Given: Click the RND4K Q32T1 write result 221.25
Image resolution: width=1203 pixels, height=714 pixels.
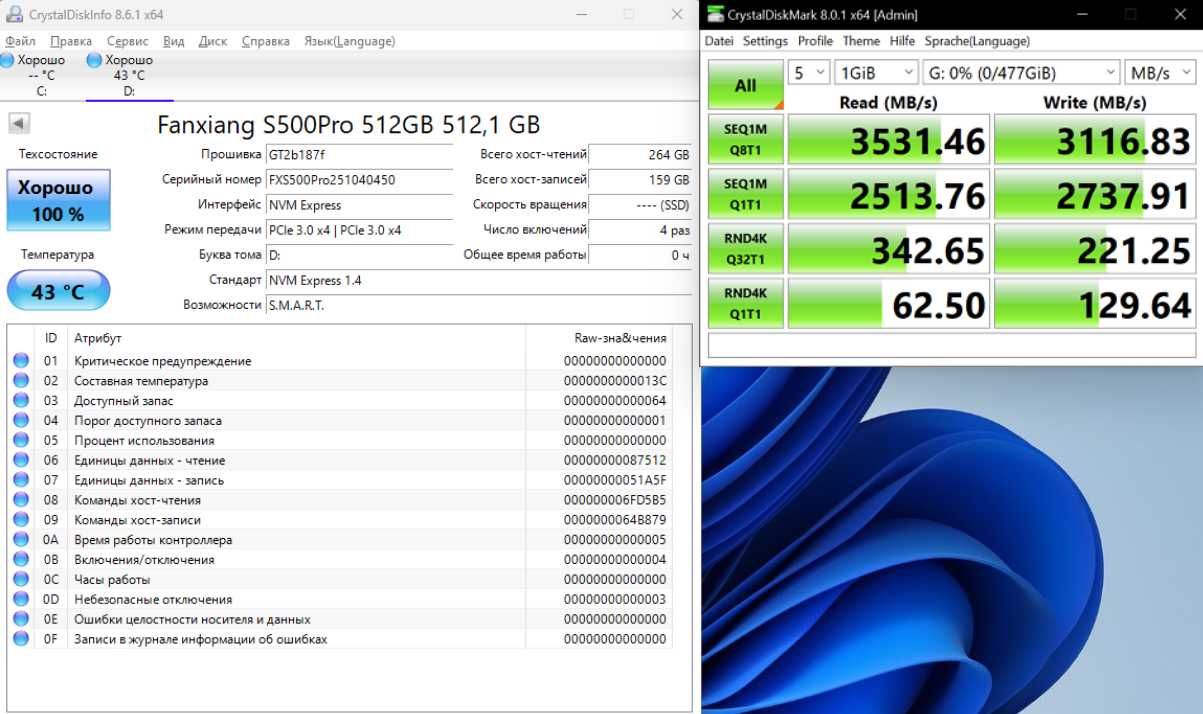Looking at the screenshot, I should click(x=1095, y=248).
